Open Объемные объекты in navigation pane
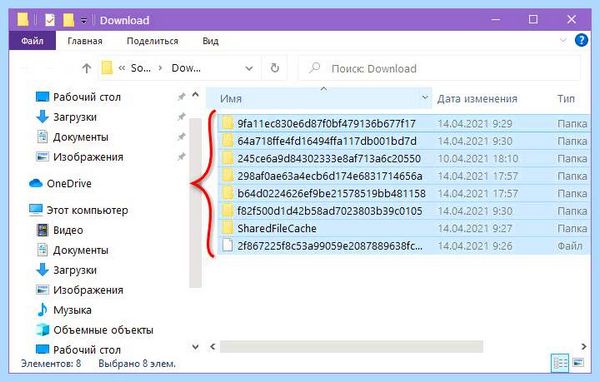This screenshot has height=382, width=600. 103,330
